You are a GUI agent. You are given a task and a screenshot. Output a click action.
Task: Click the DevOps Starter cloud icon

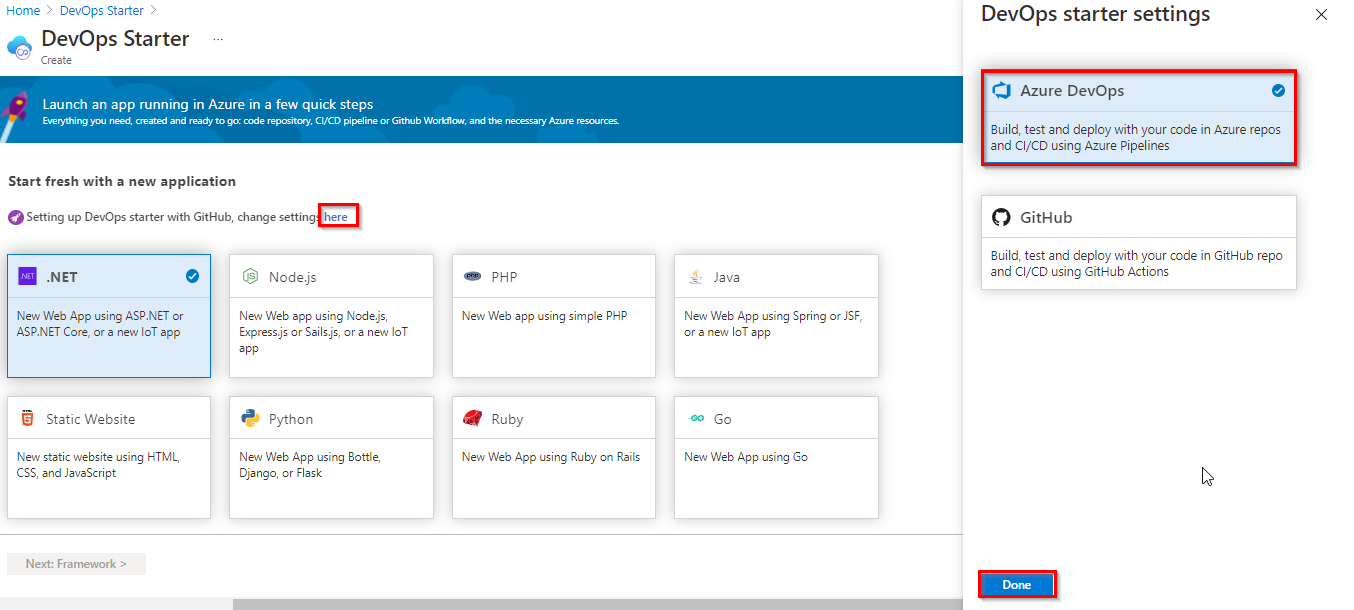20,47
